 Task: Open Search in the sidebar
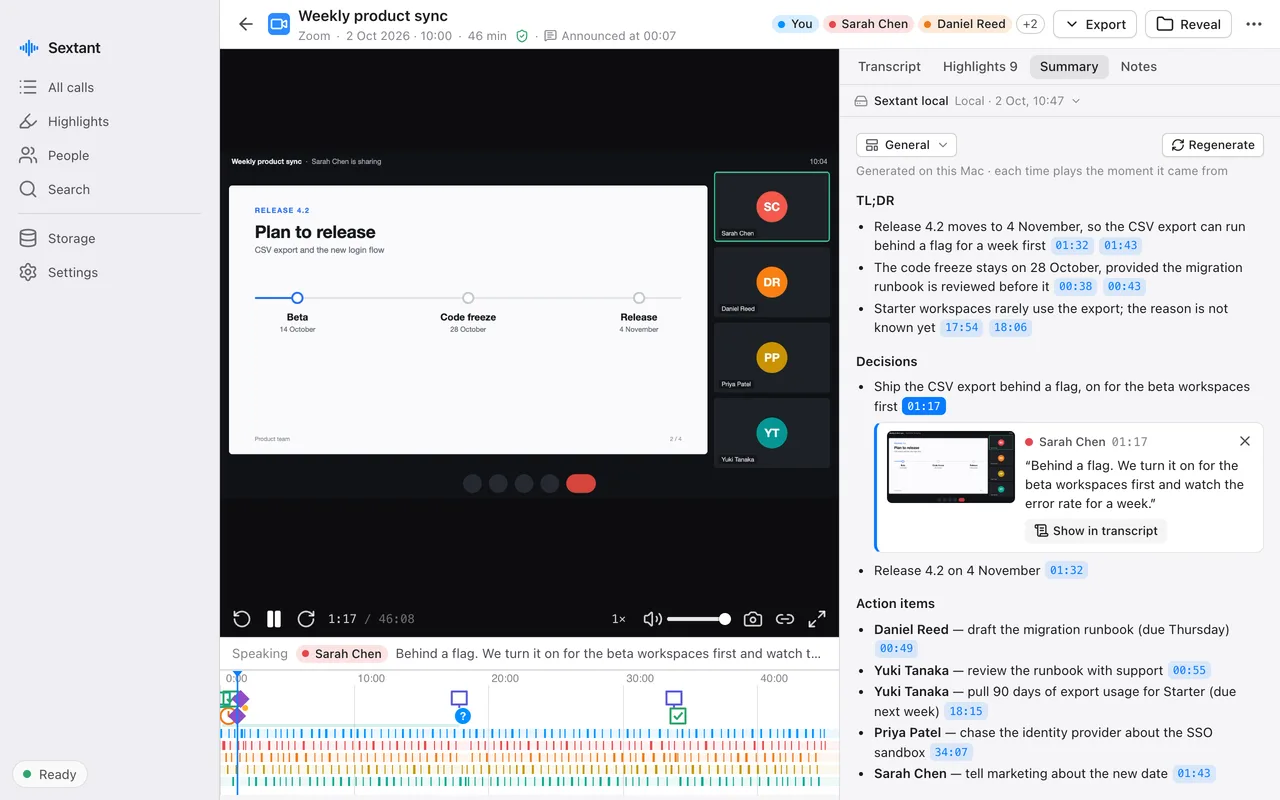[110, 189]
